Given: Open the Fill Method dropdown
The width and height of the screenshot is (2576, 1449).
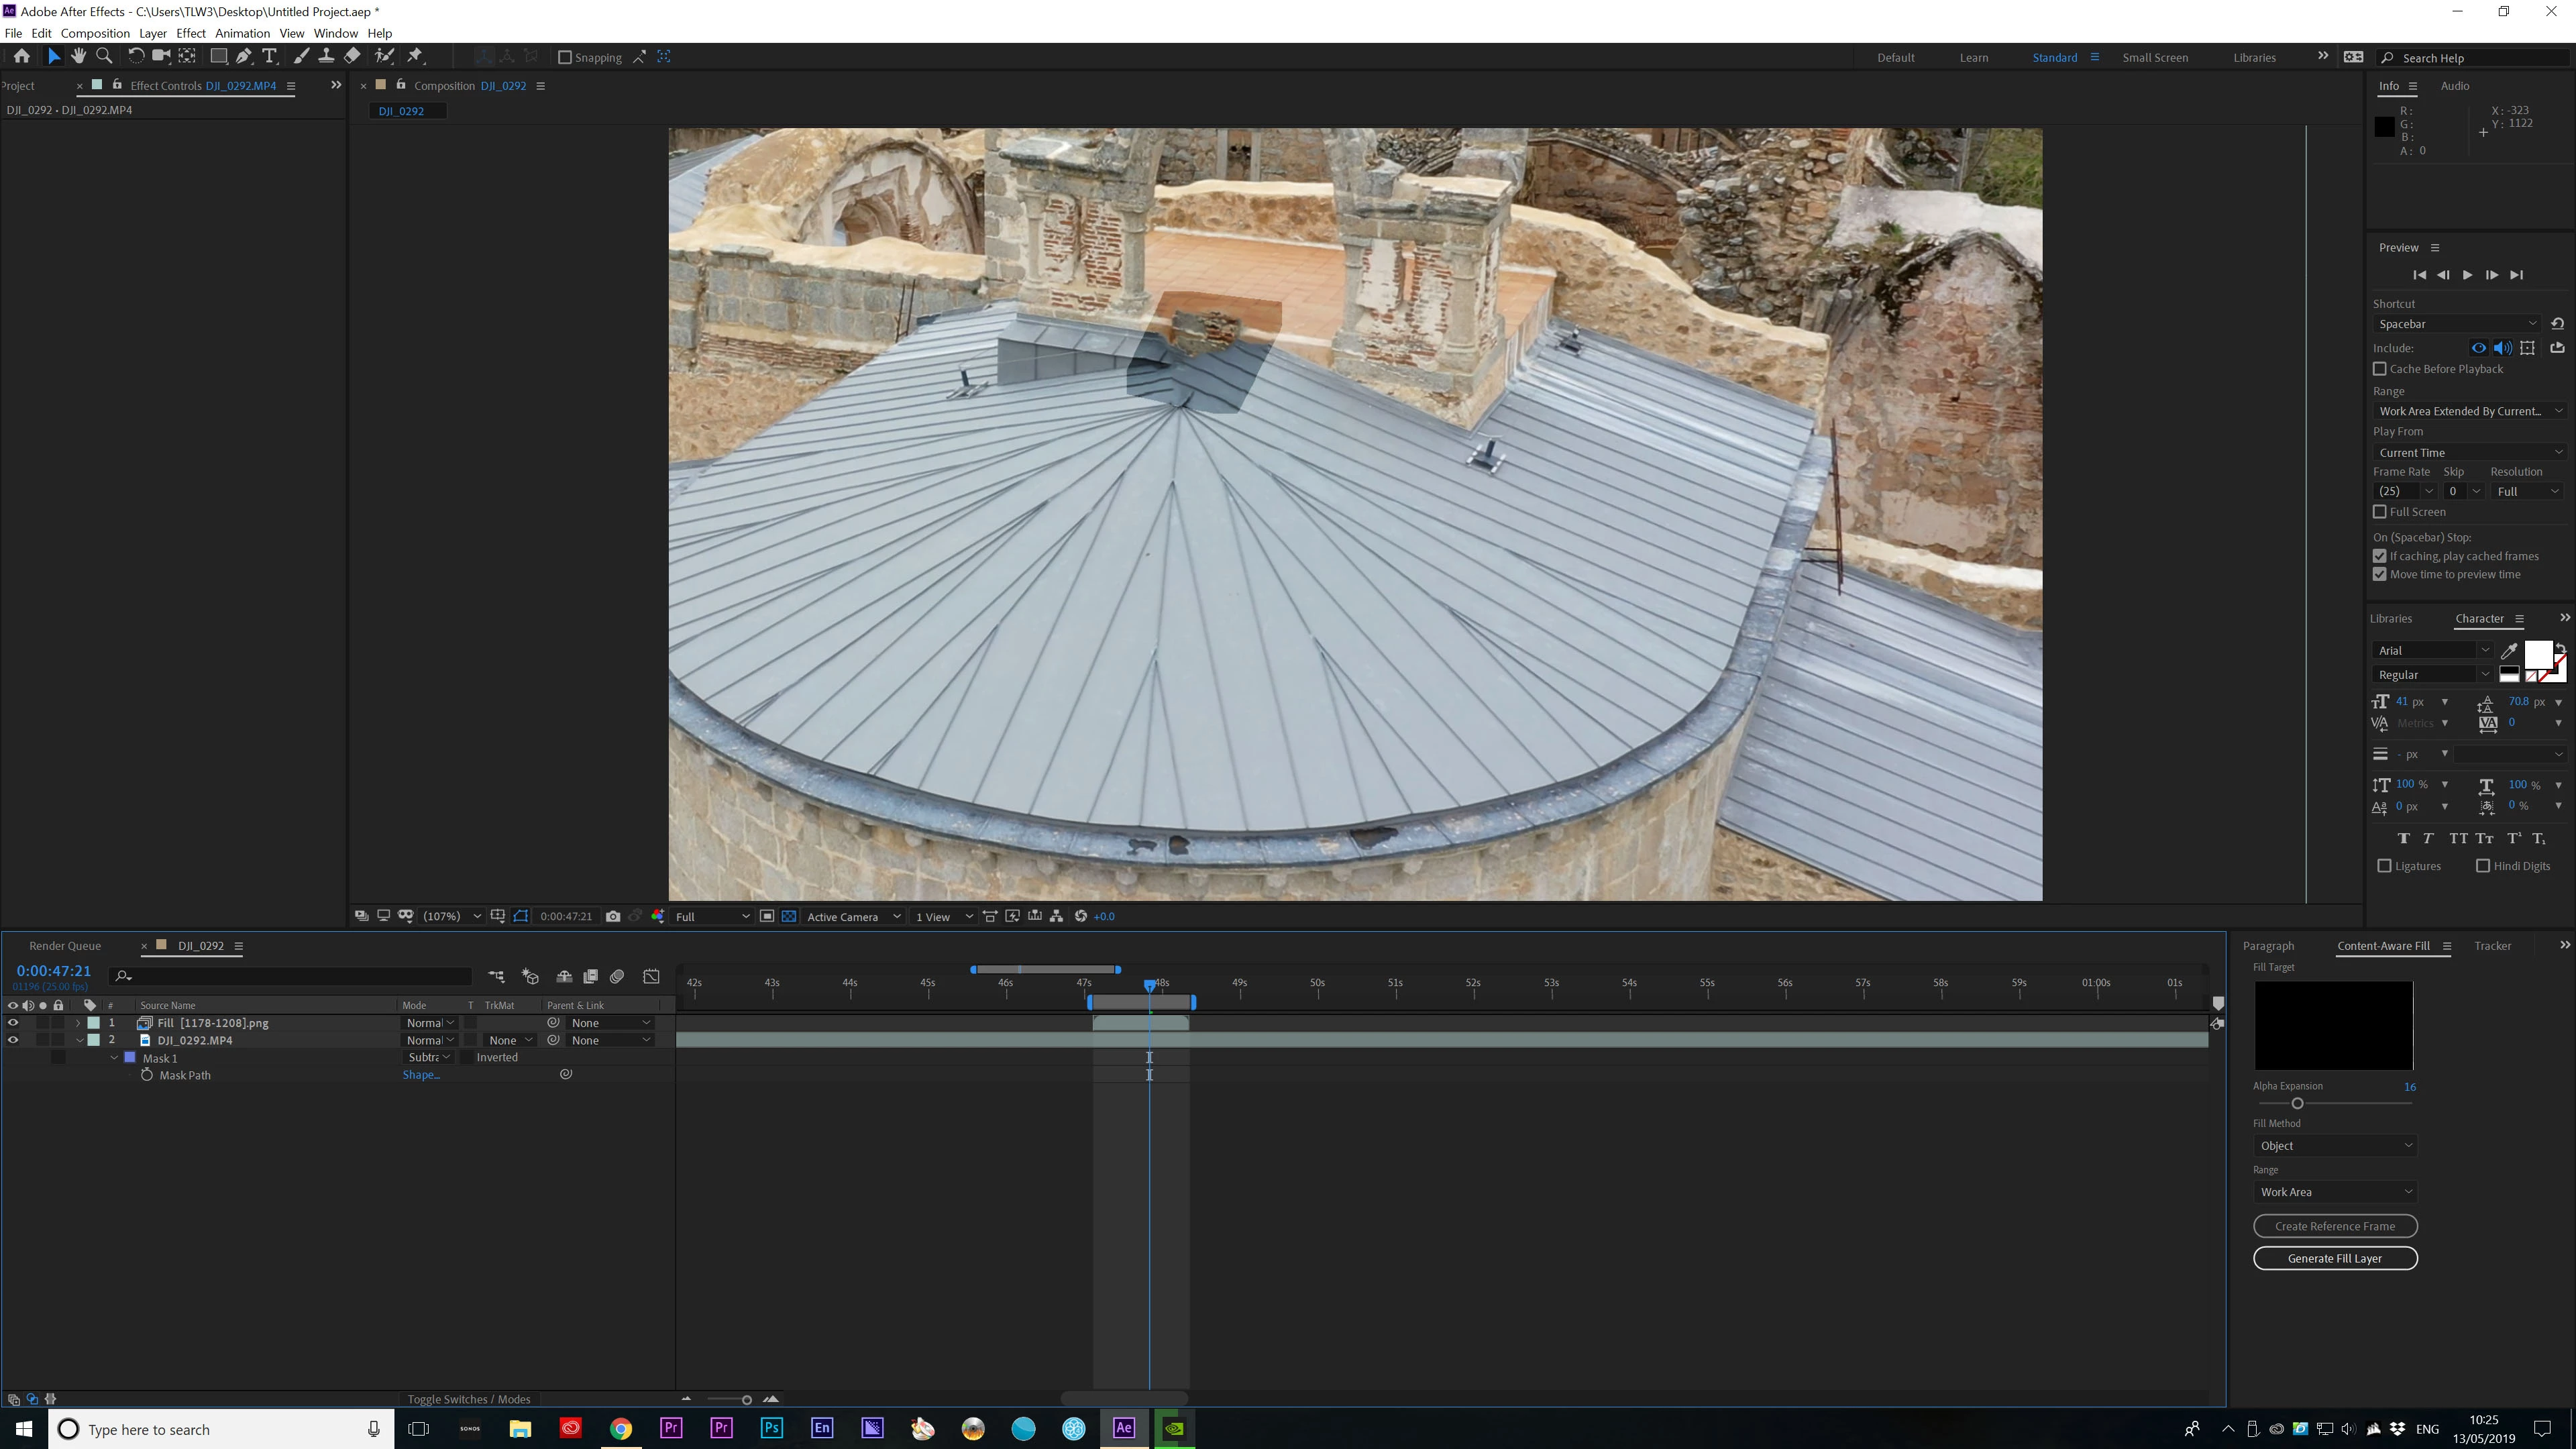Looking at the screenshot, I should (2335, 1146).
